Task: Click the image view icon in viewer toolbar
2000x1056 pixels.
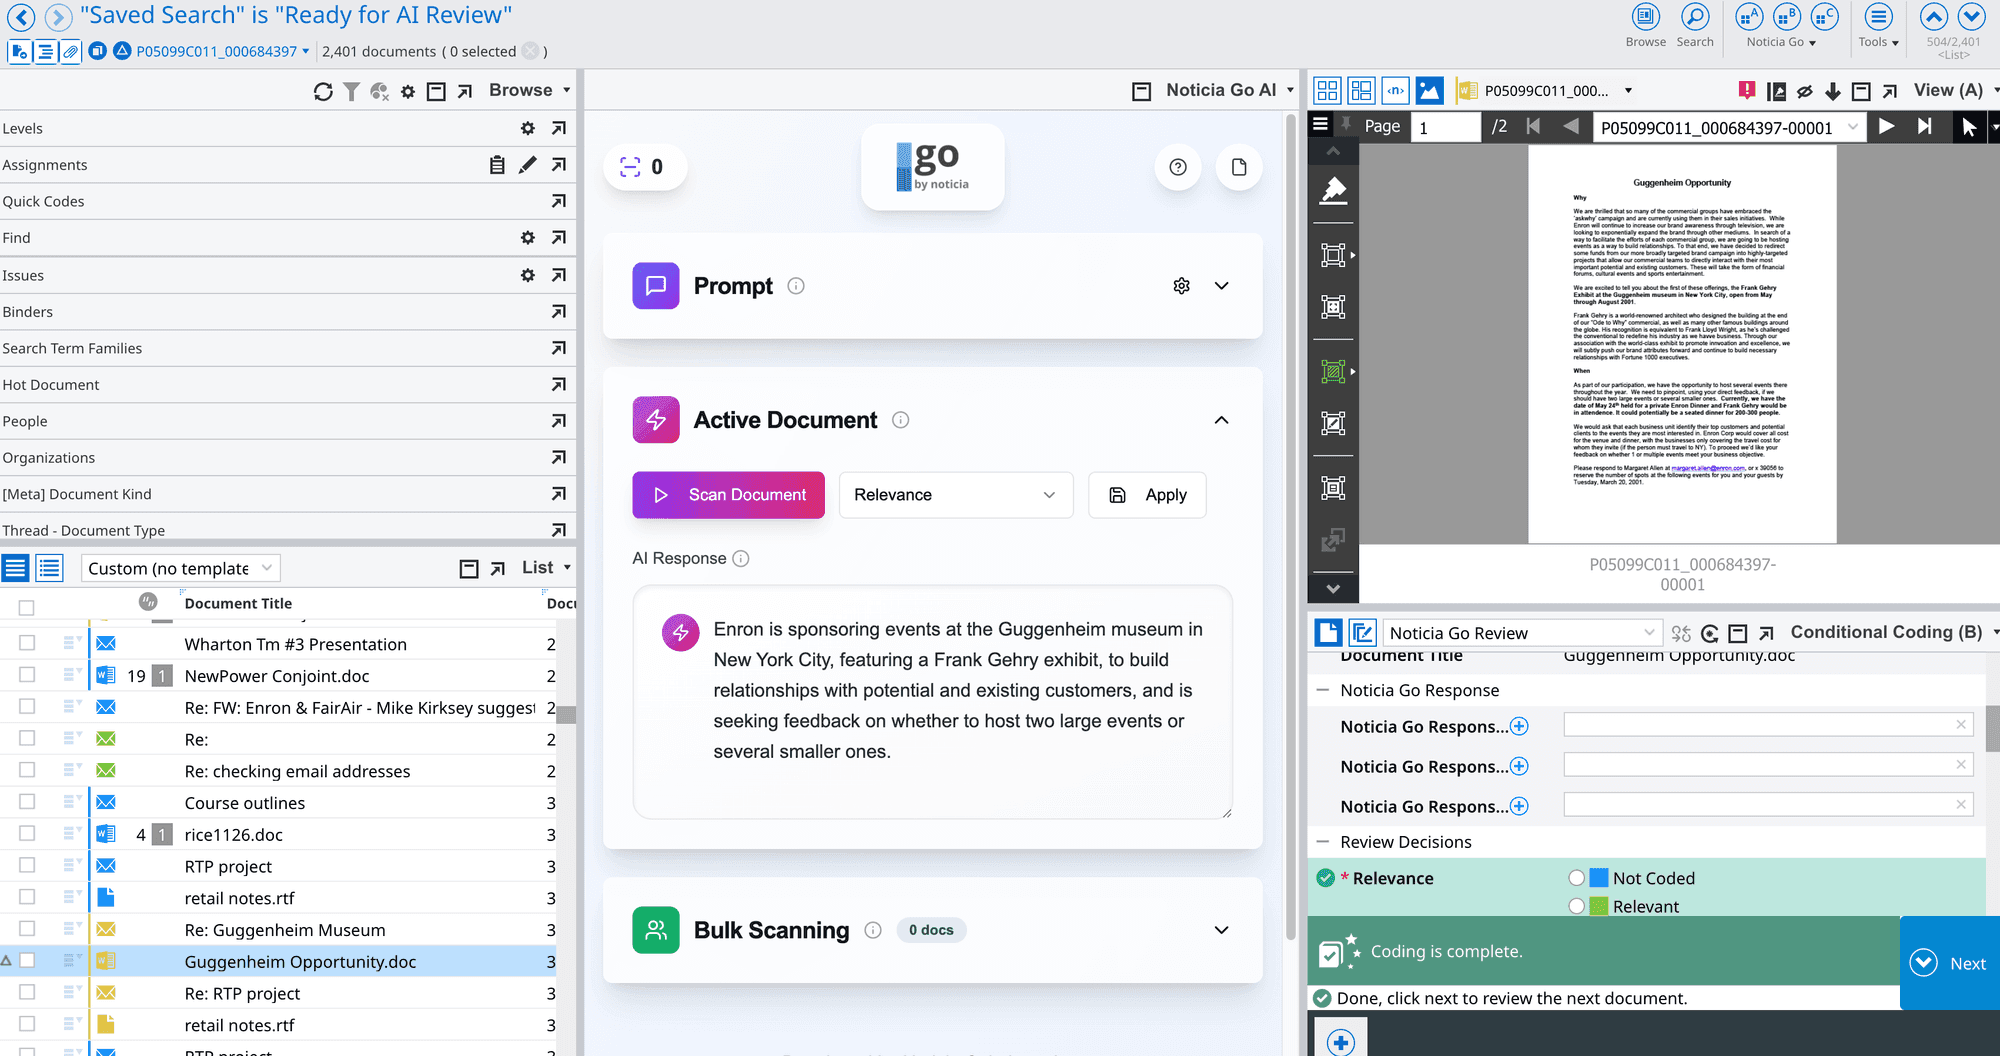Action: [x=1430, y=91]
